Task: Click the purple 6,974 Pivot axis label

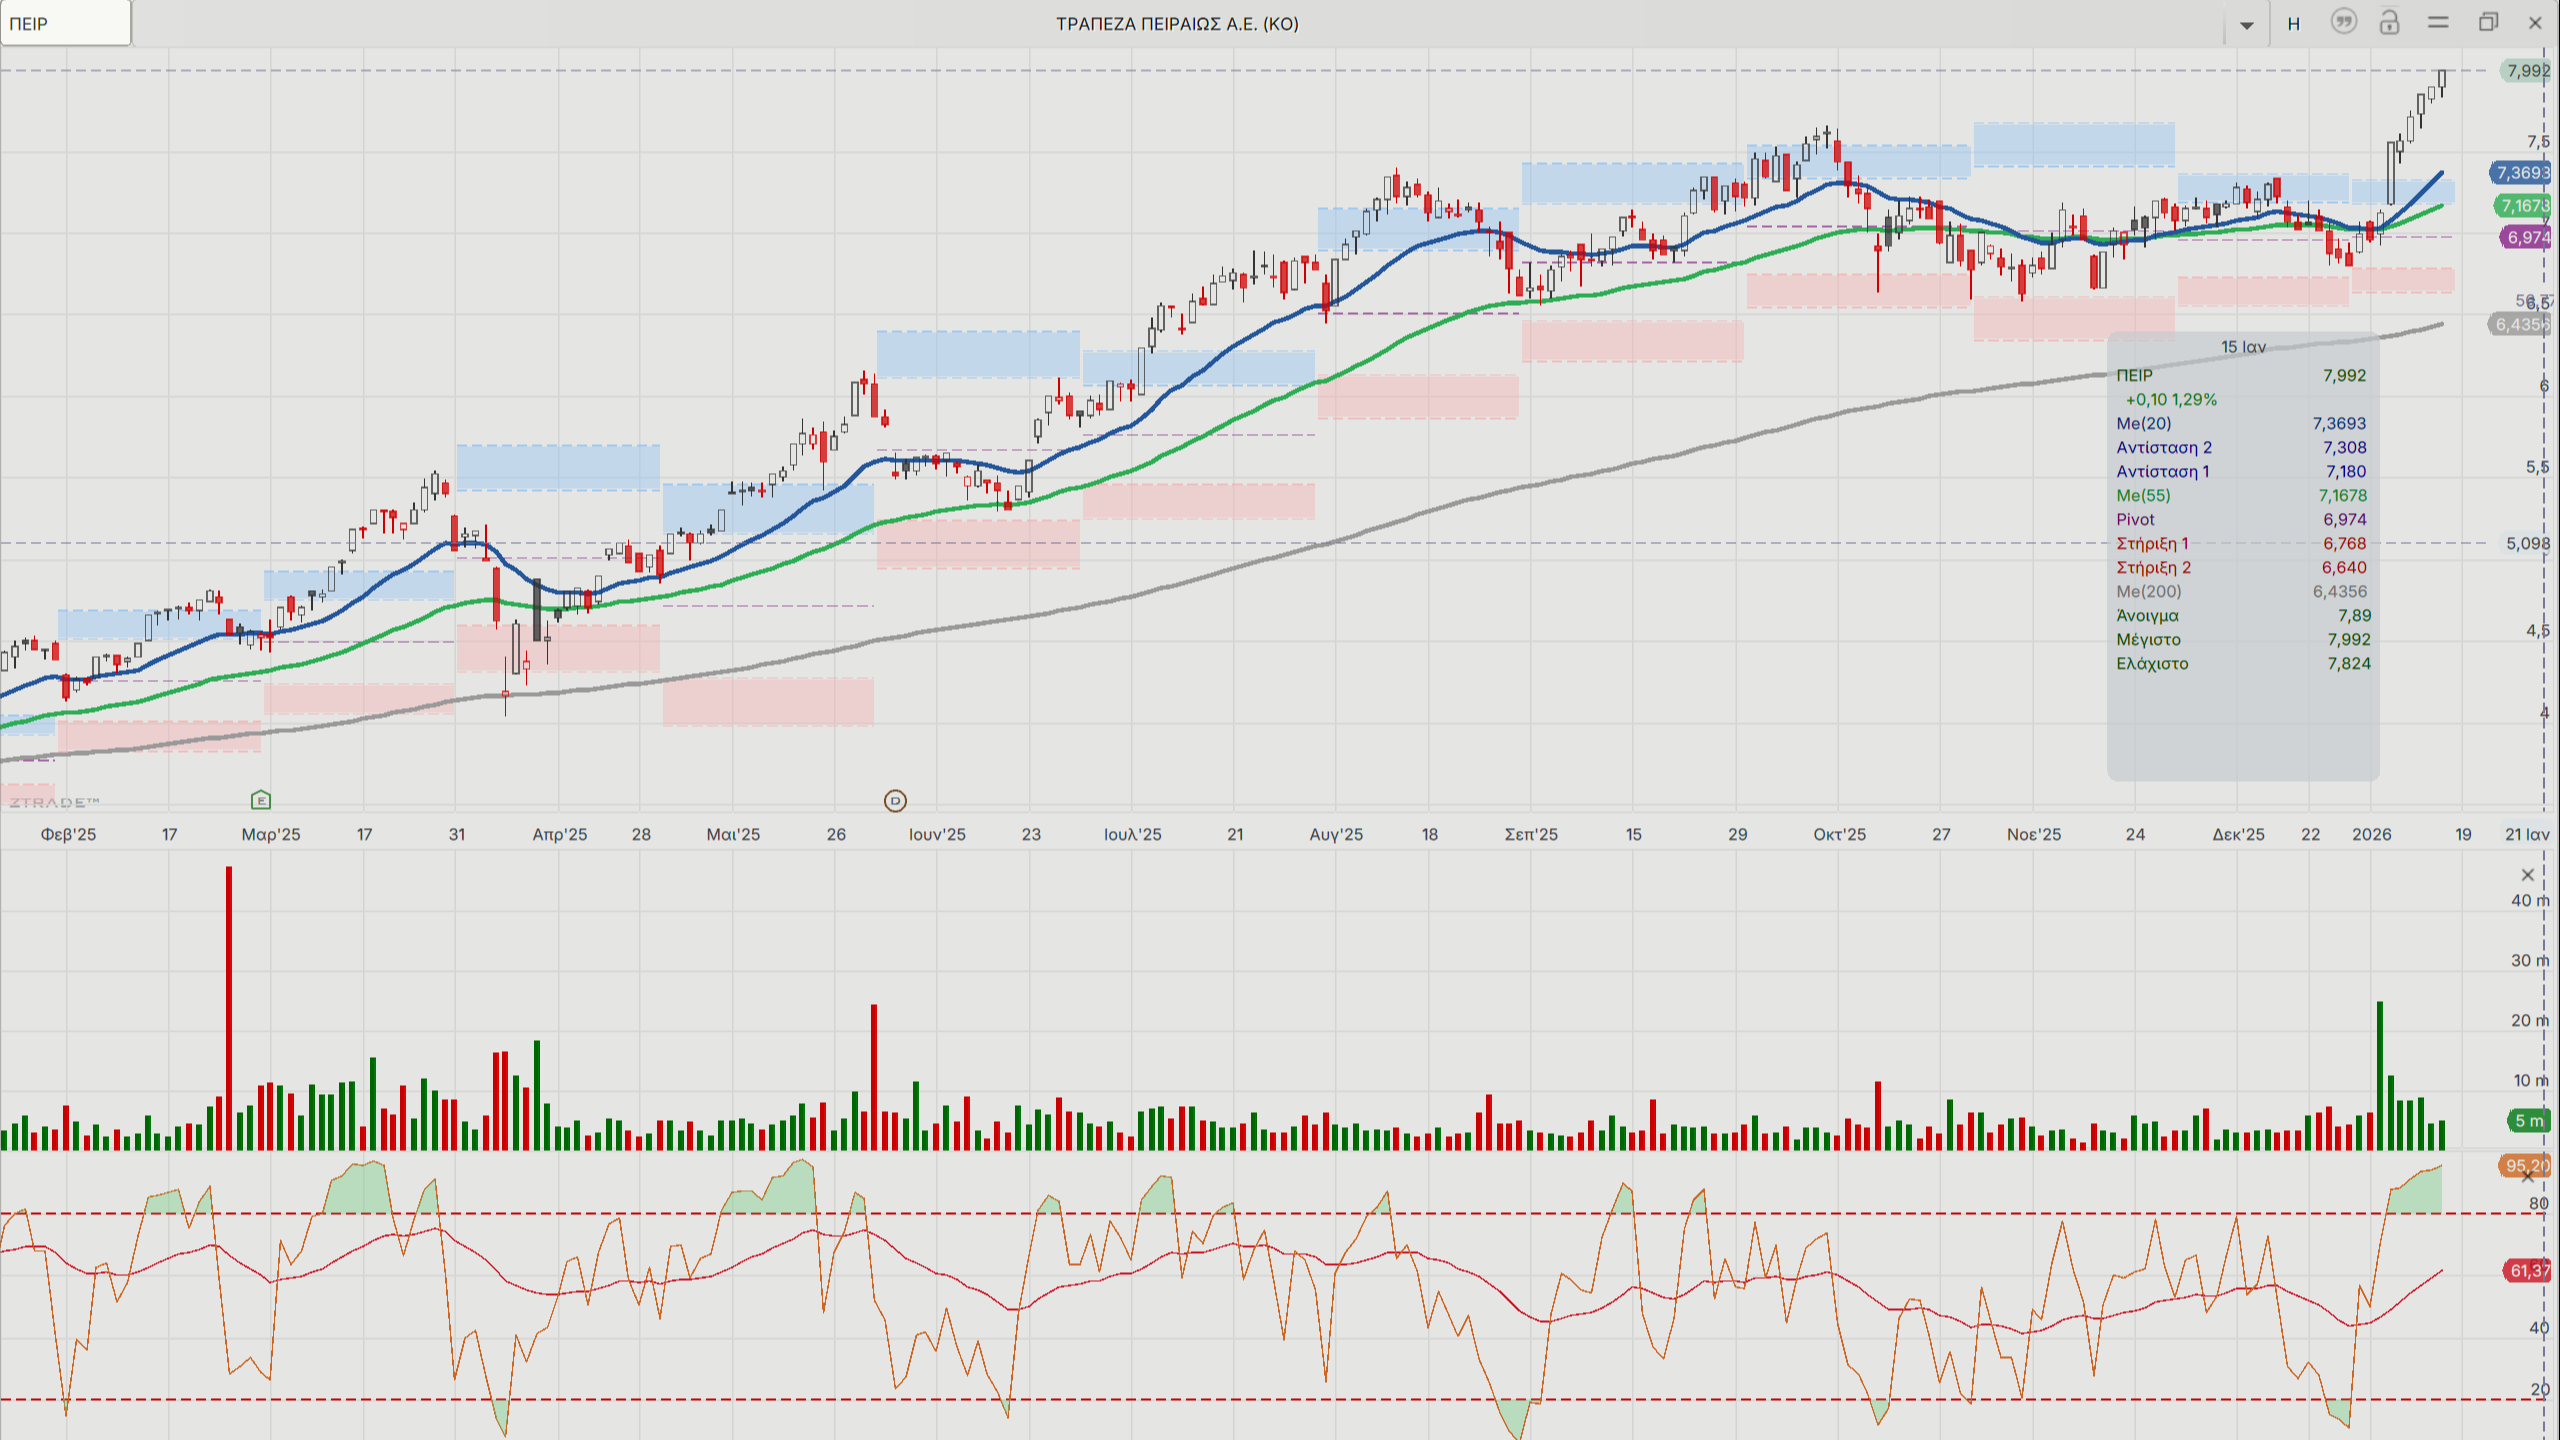Action: (2525, 237)
